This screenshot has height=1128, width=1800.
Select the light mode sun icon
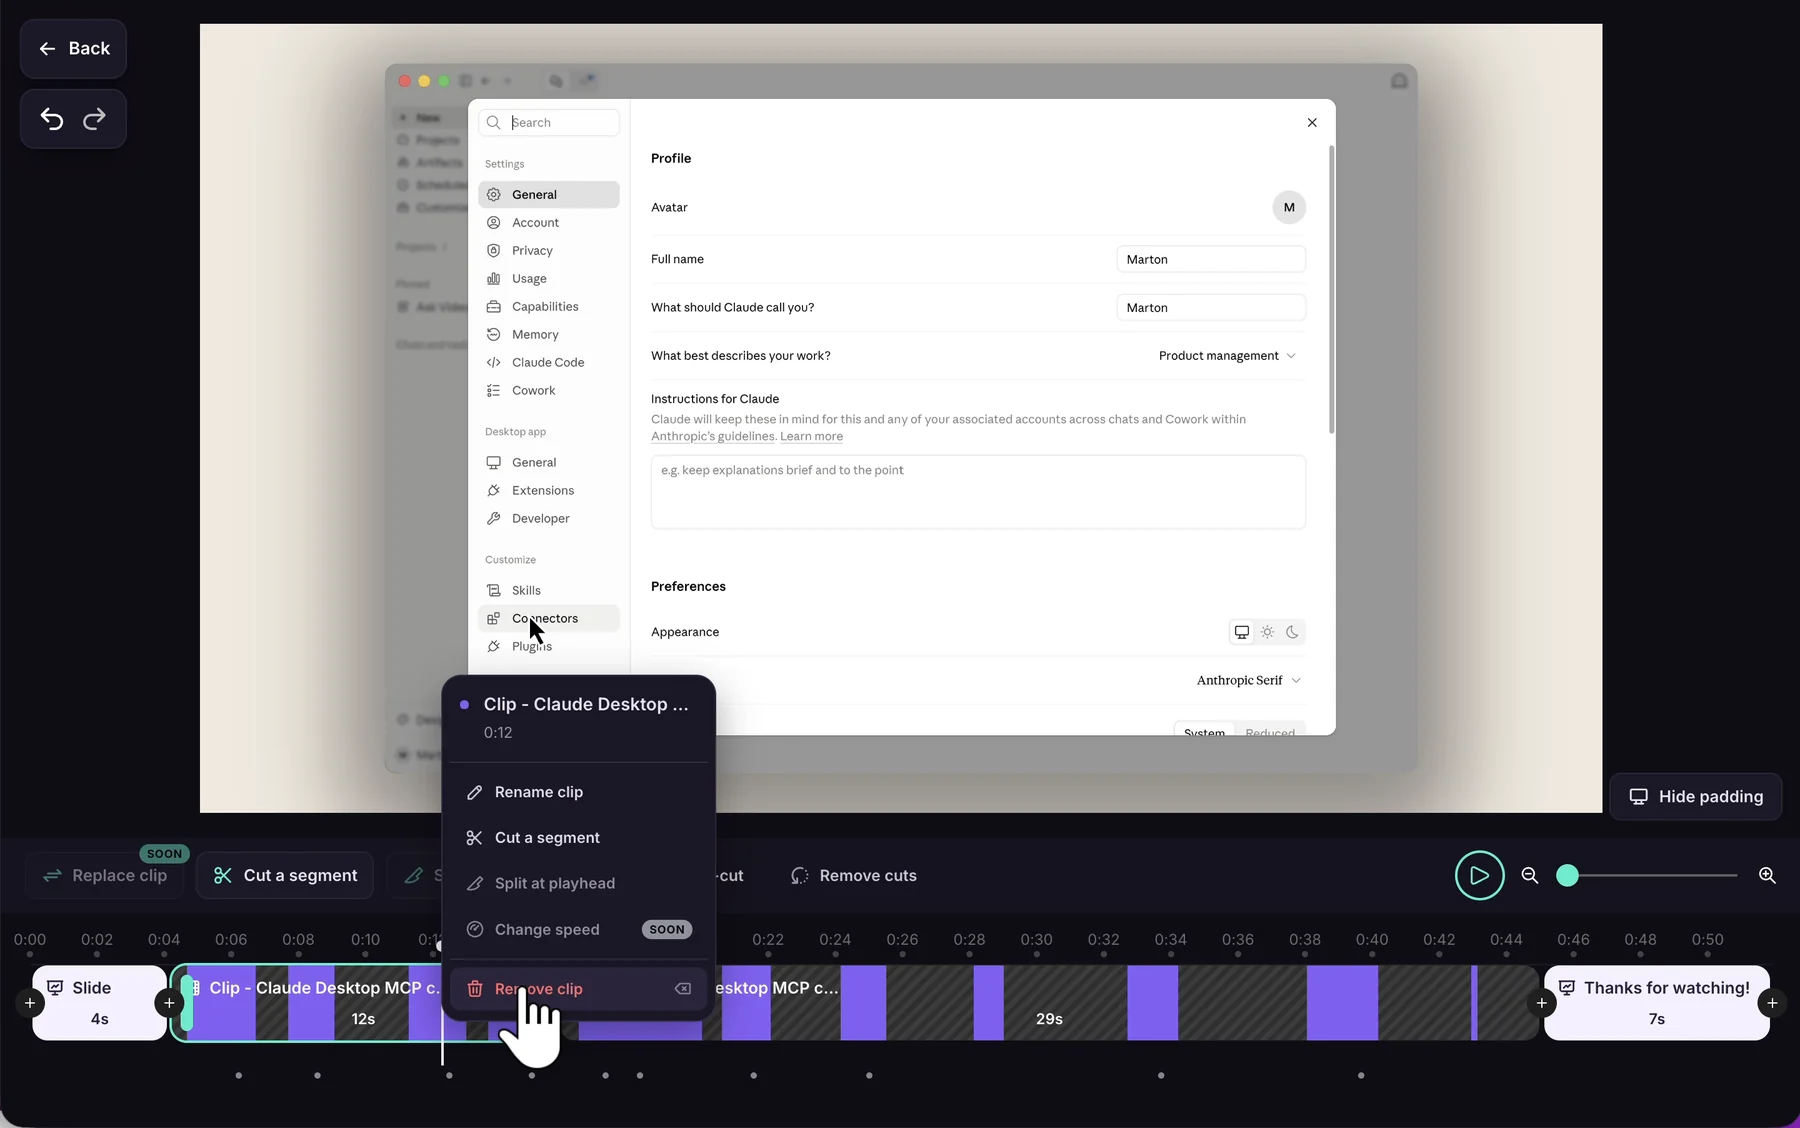pyautogui.click(x=1267, y=632)
